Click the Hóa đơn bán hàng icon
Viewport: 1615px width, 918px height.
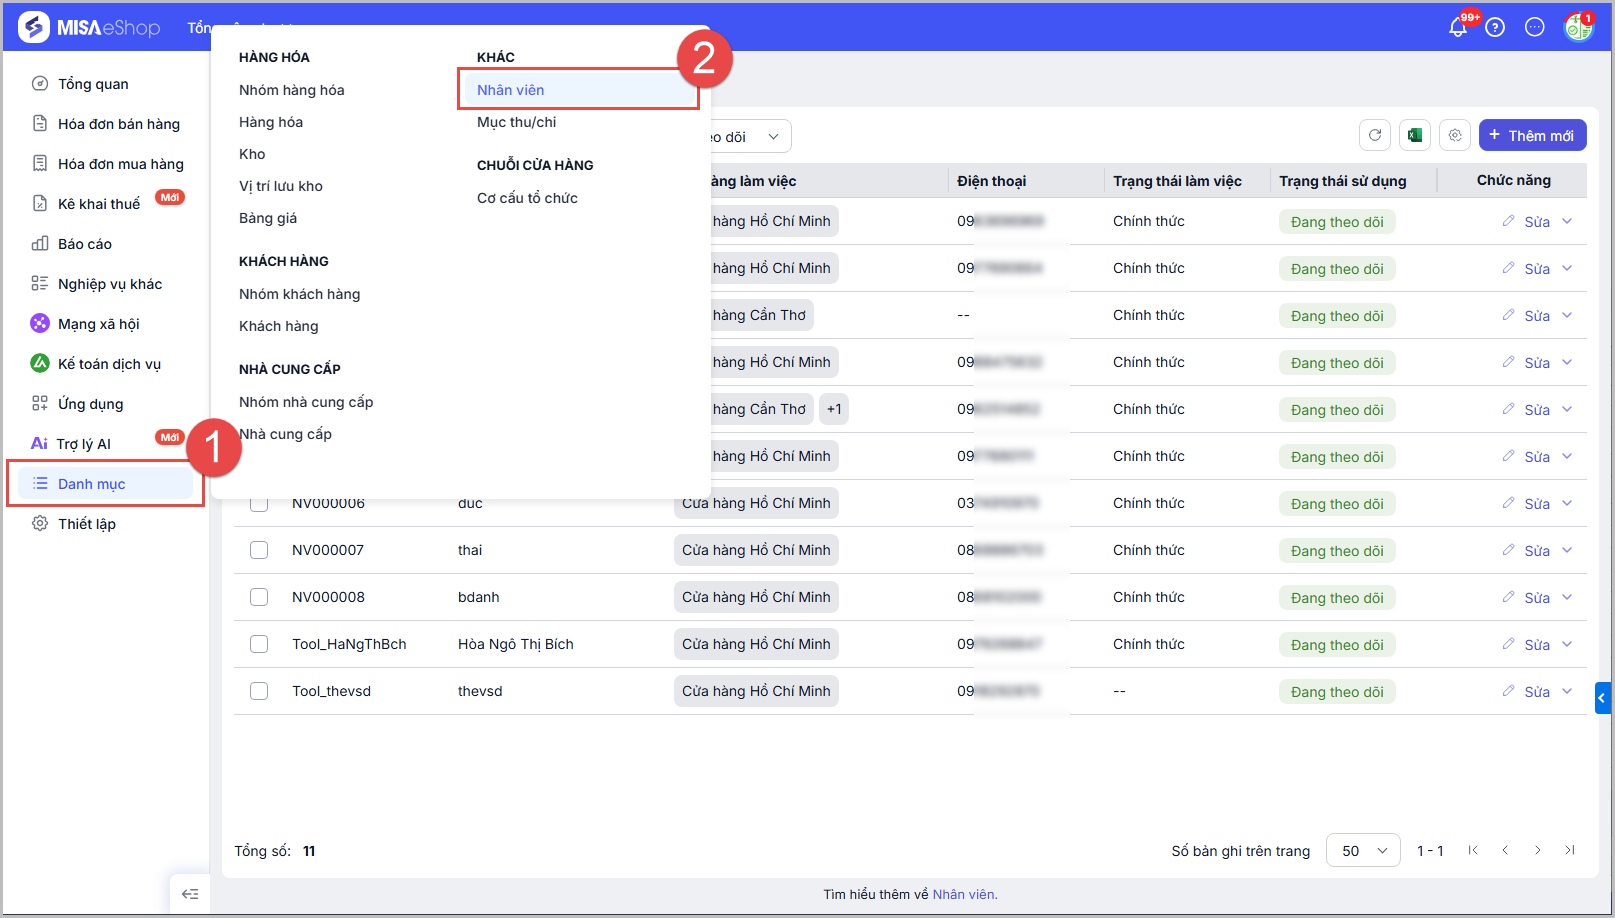click(40, 123)
